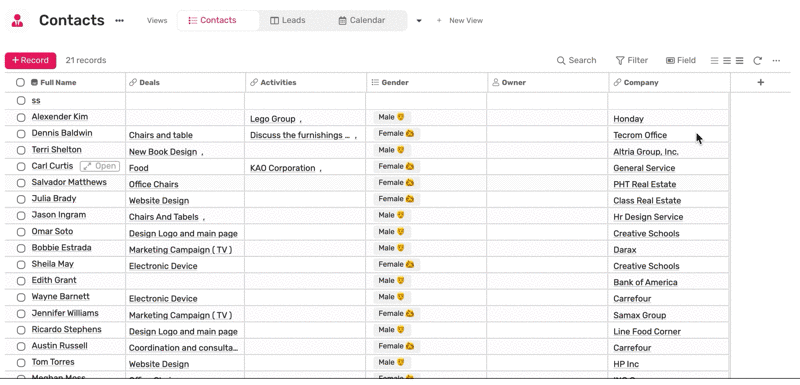Open the three-dot menu beside Contacts title
The image size is (800, 385).
[119, 21]
